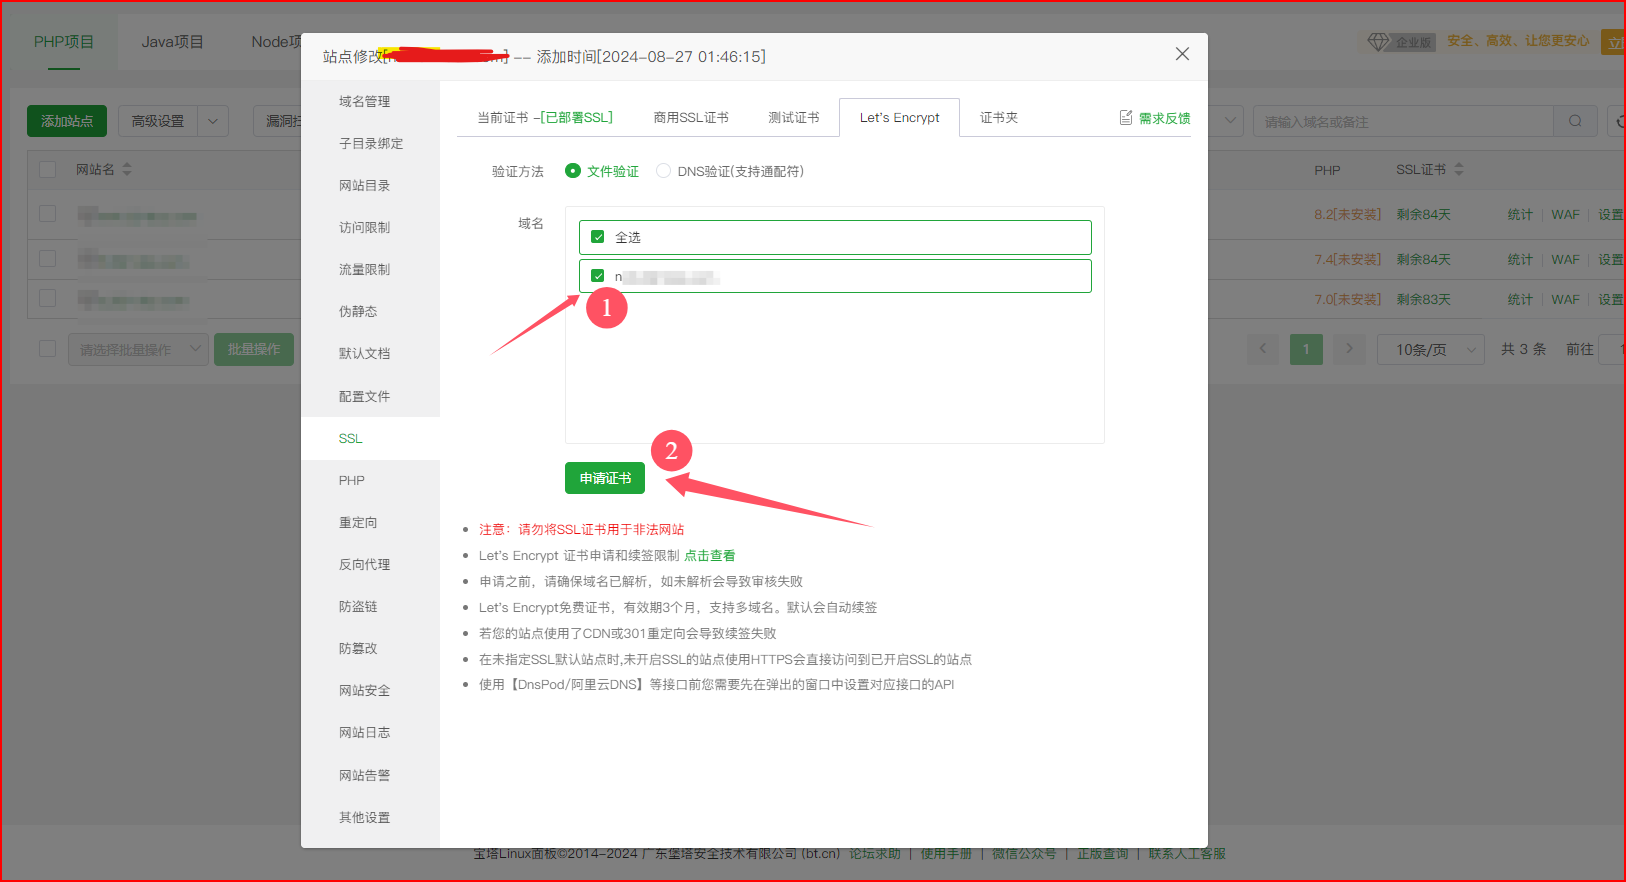
Task: Sort by SSL certificate arrows
Action: (1458, 170)
